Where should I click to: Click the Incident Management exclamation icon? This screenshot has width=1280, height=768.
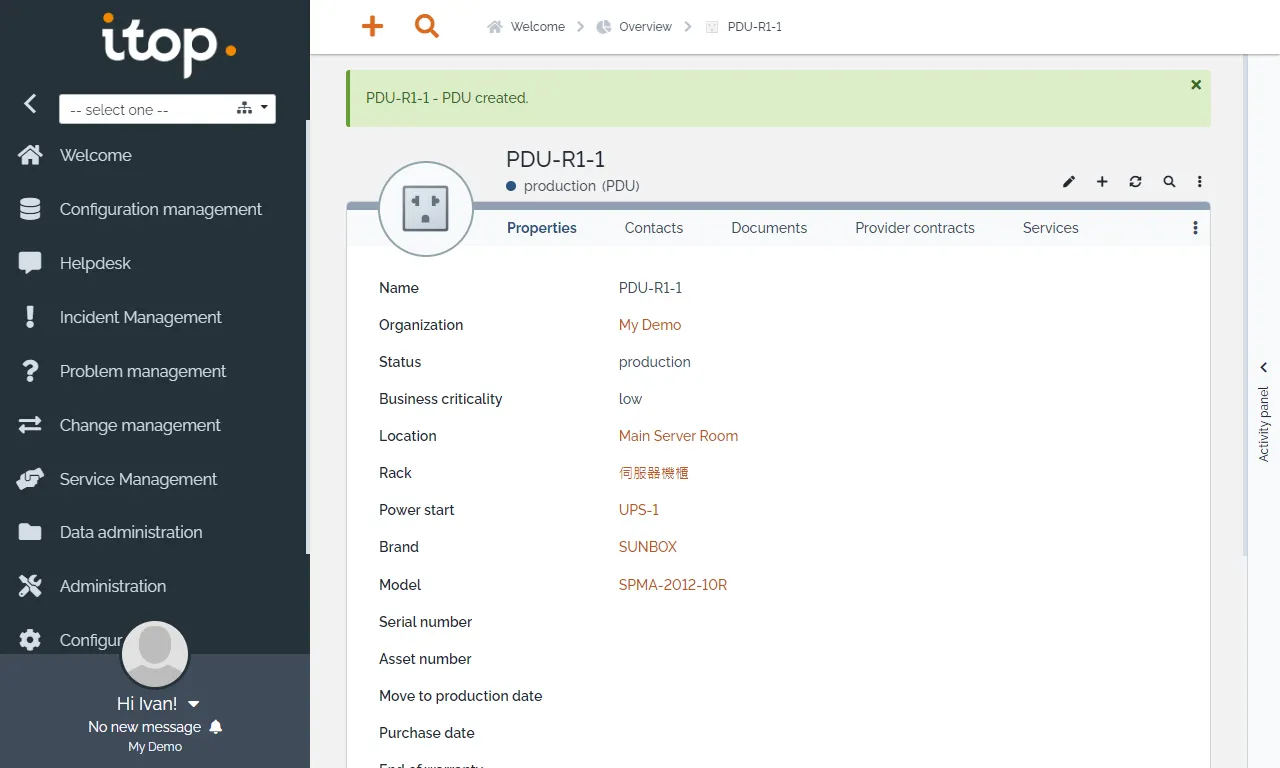click(30, 317)
